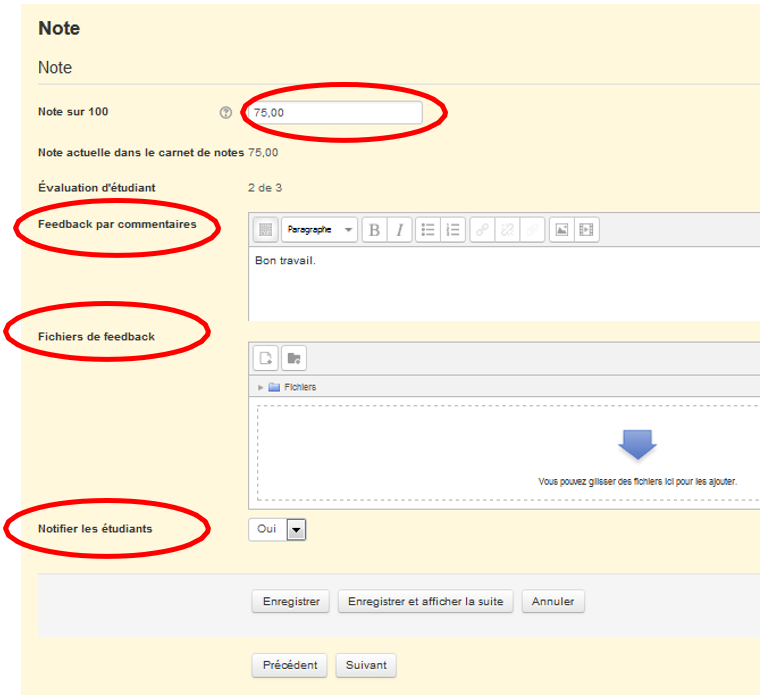Image resolution: width=764 pixels, height=698 pixels.
Task: Add a file to feedback files
Action: point(267,358)
